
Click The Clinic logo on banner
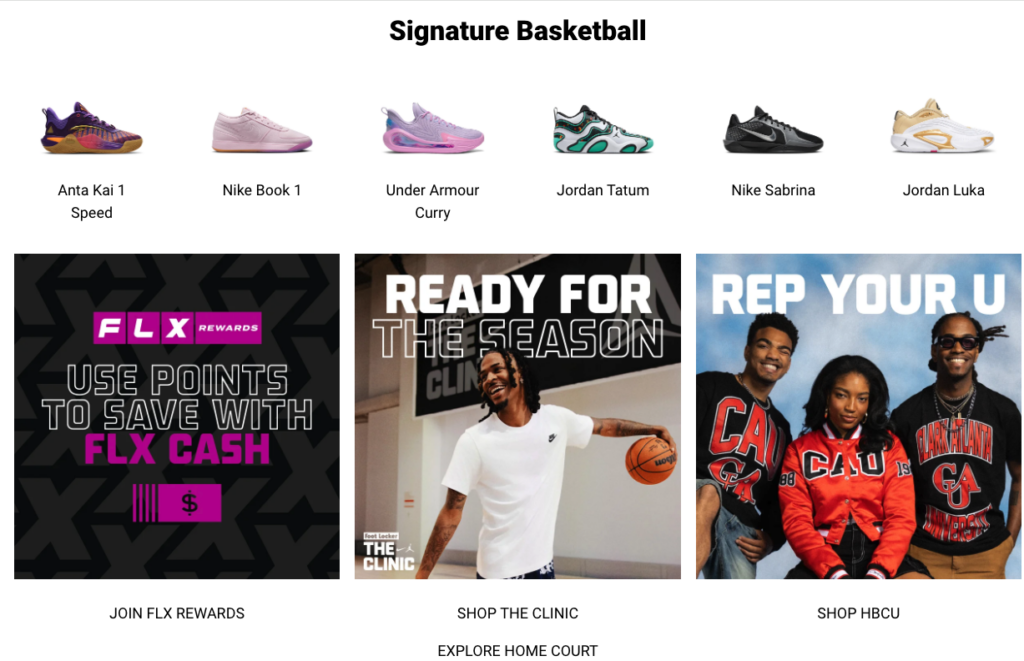click(x=389, y=553)
